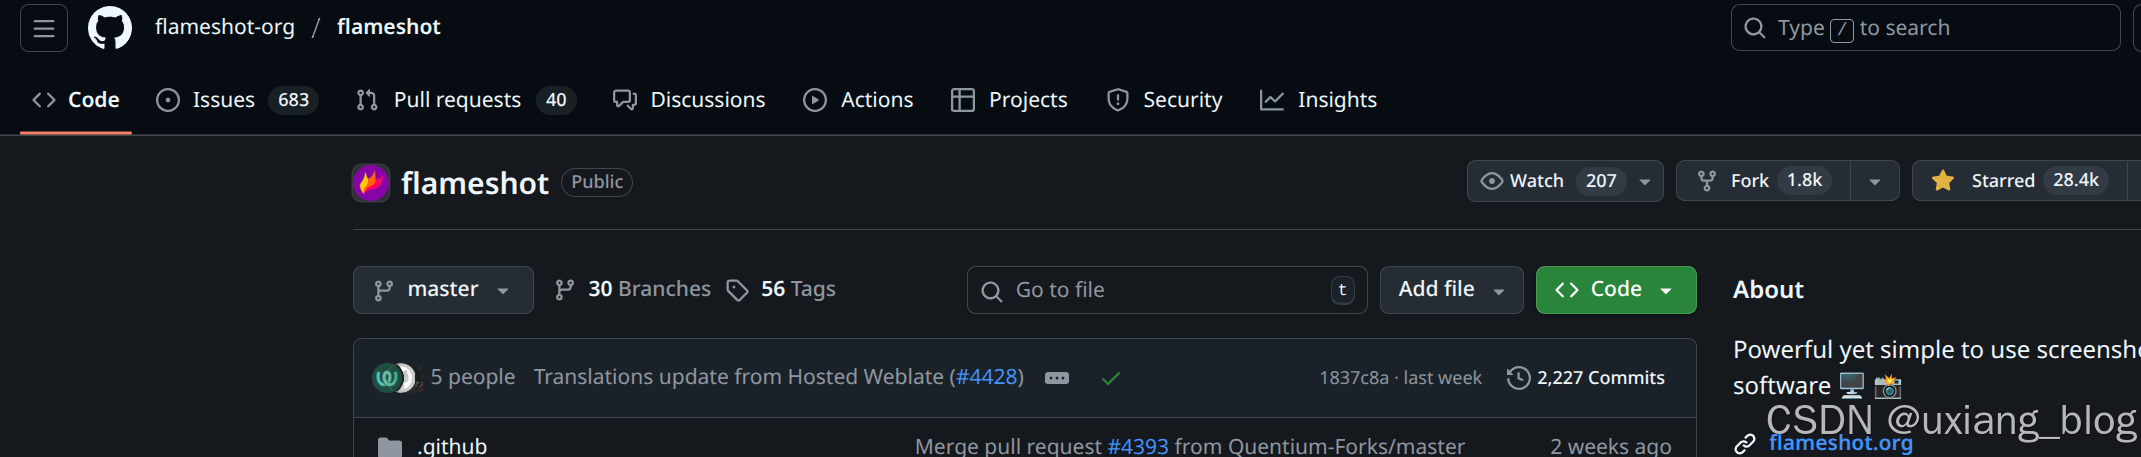Open the Discussions tab
This screenshot has width=2141, height=457.
pos(689,100)
